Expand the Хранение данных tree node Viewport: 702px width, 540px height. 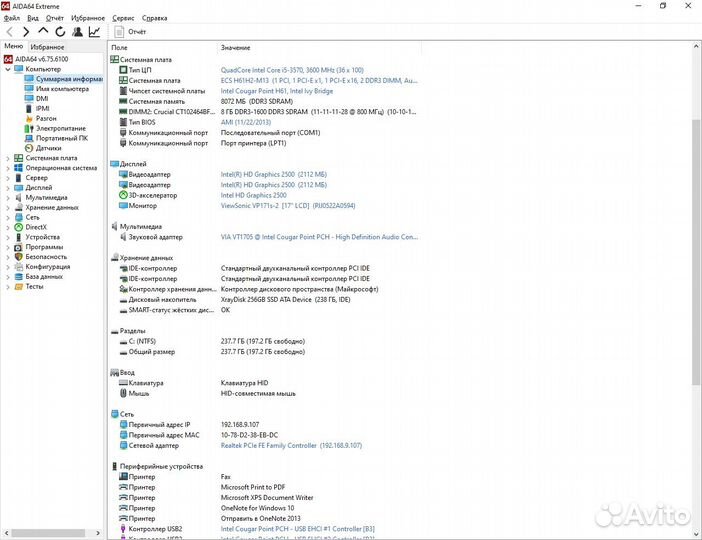(x=8, y=207)
